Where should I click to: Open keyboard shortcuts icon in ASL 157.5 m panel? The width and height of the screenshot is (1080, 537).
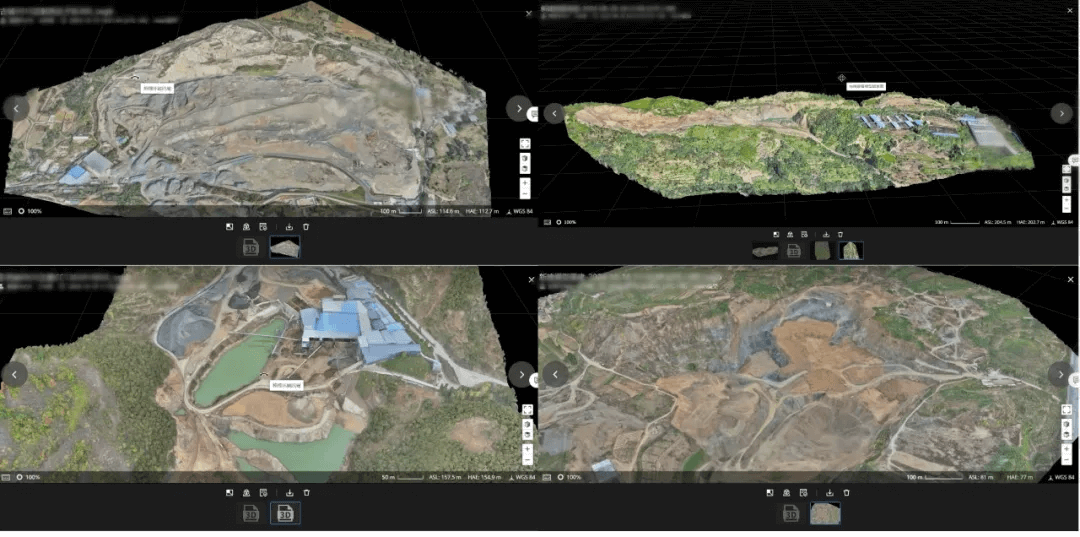click(x=8, y=477)
